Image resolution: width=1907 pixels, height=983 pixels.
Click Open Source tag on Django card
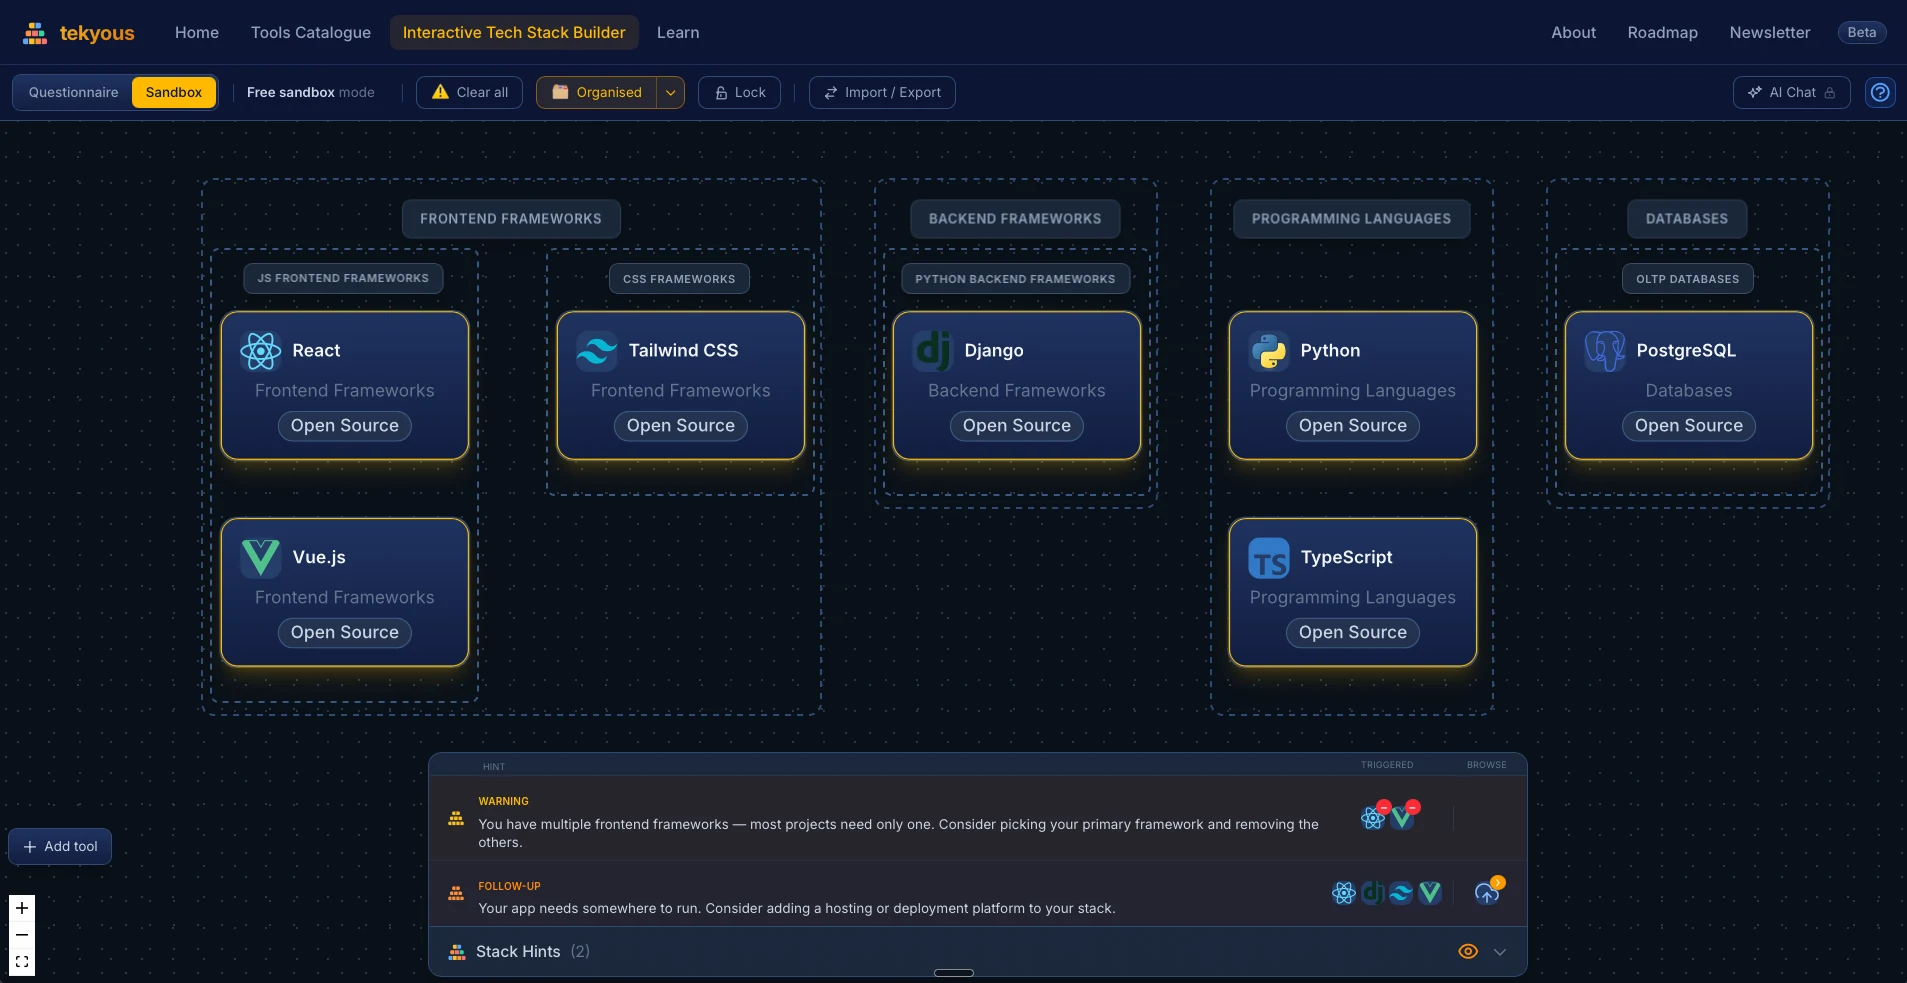pos(1017,426)
